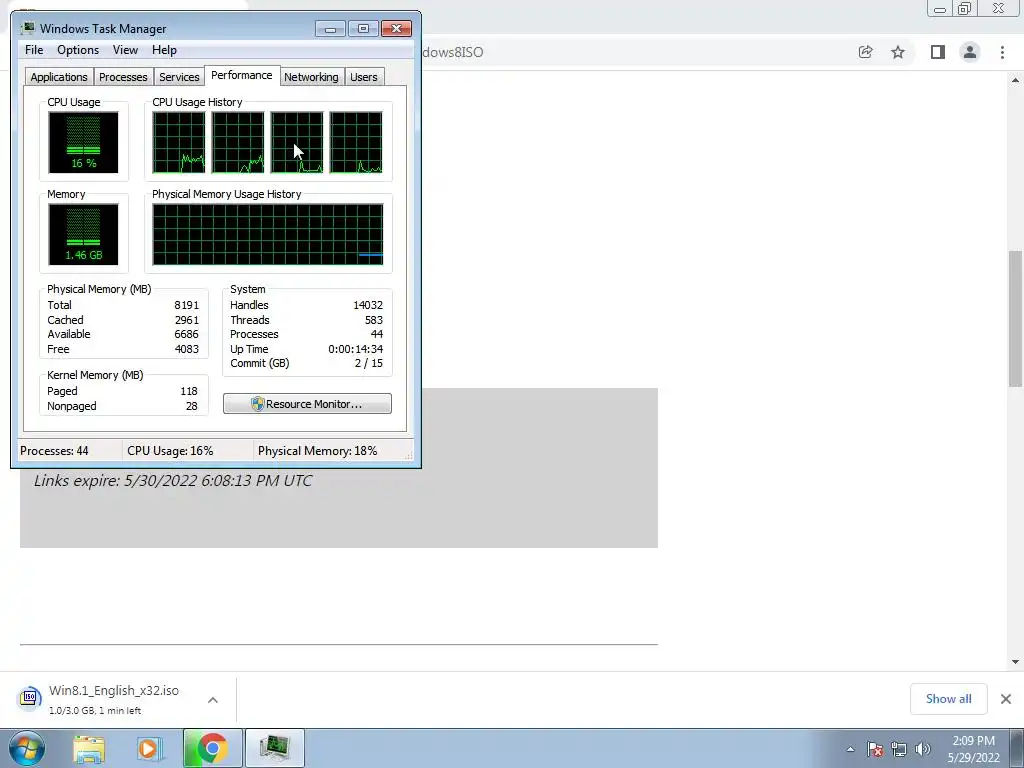Click the Threads value 583
The width and height of the screenshot is (1024, 768).
[374, 320]
